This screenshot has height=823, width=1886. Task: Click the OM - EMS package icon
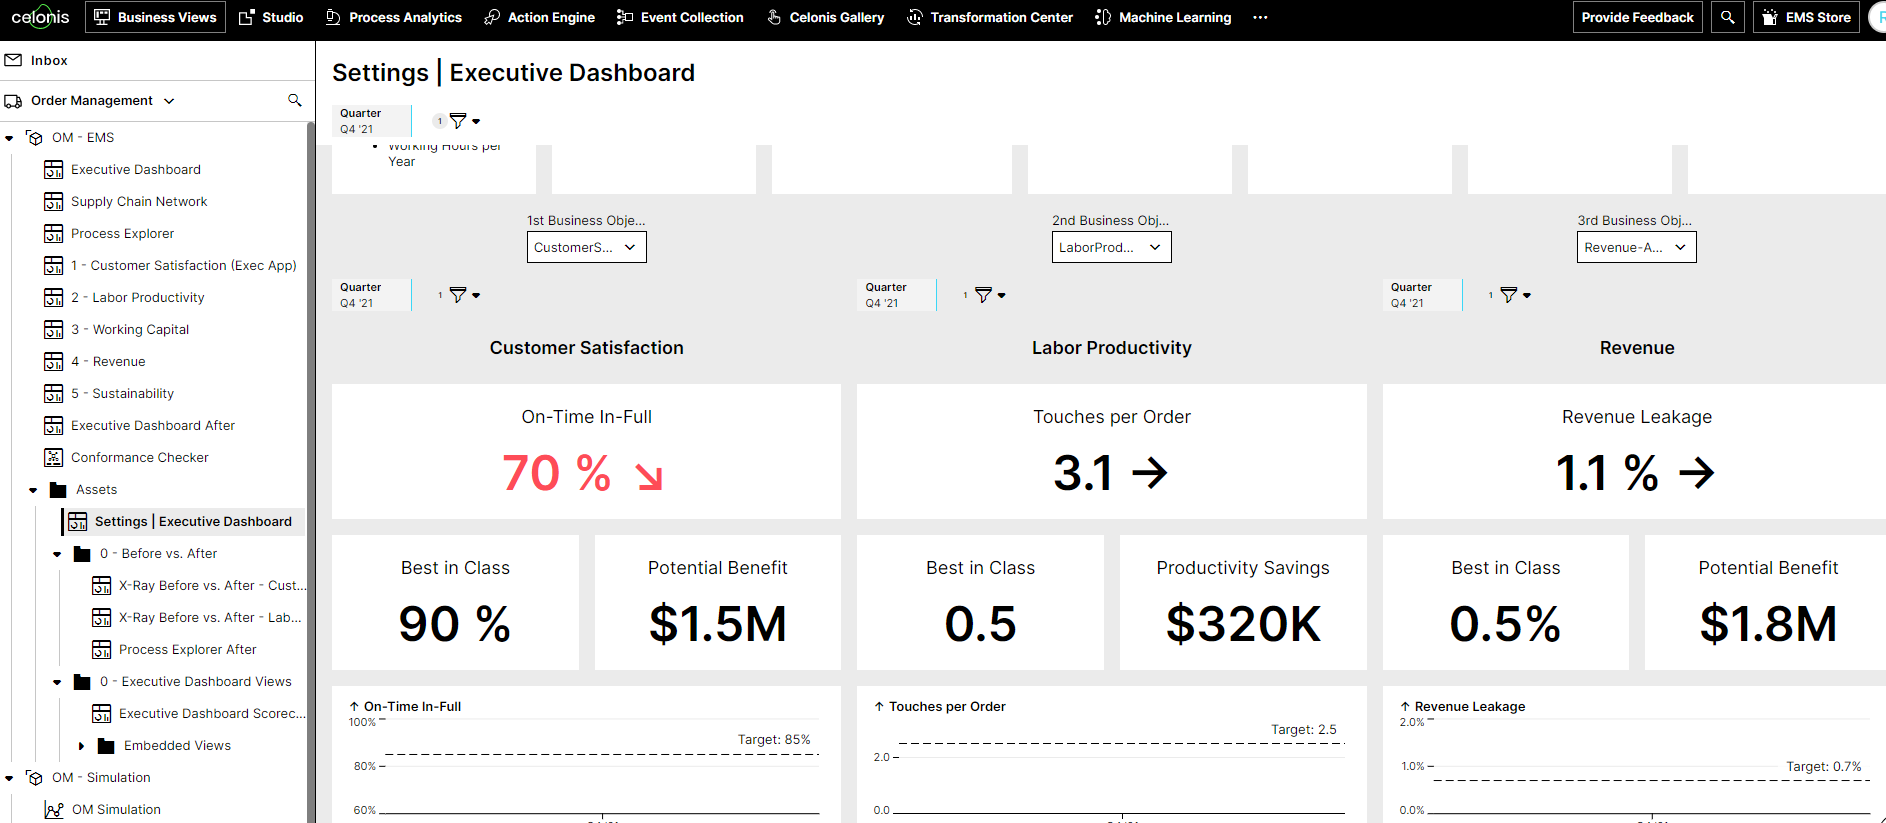35,138
